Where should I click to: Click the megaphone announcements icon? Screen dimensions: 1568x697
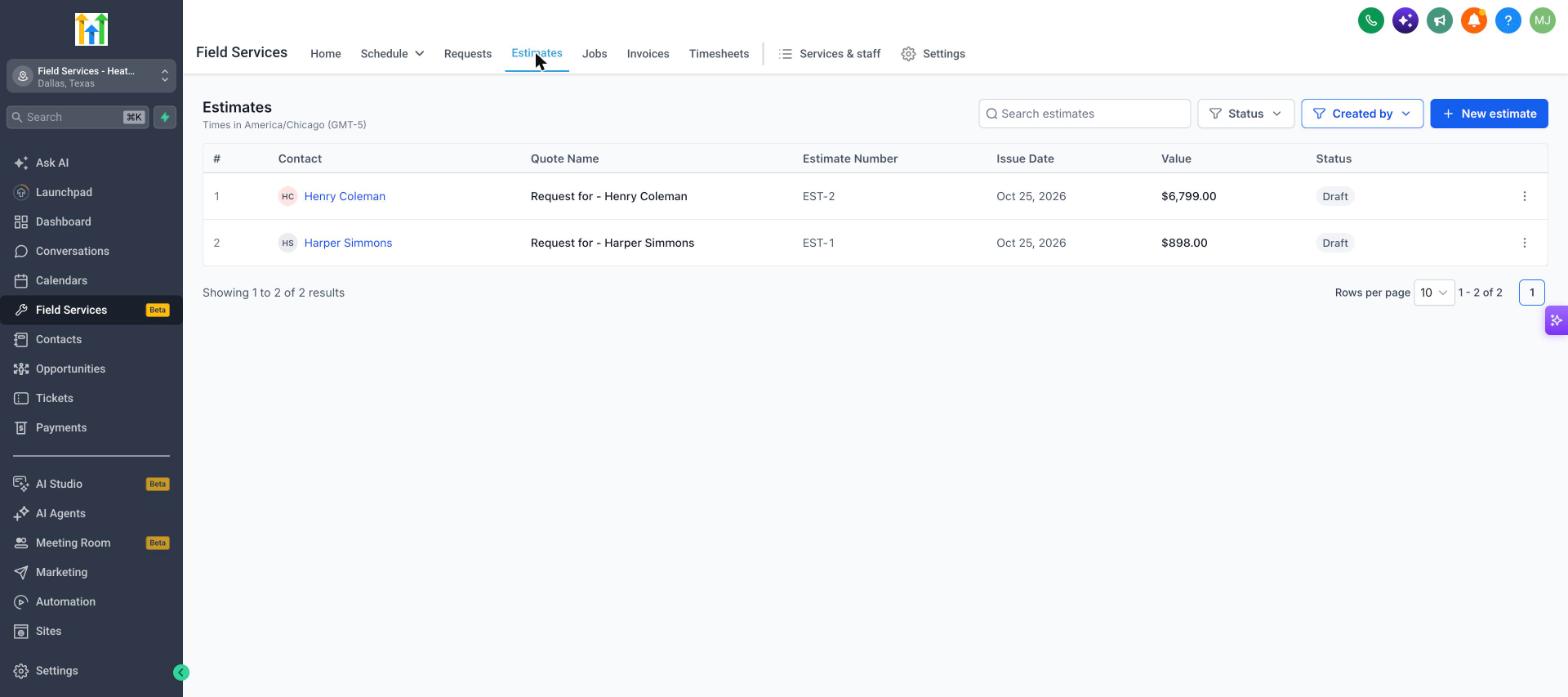tap(1439, 21)
